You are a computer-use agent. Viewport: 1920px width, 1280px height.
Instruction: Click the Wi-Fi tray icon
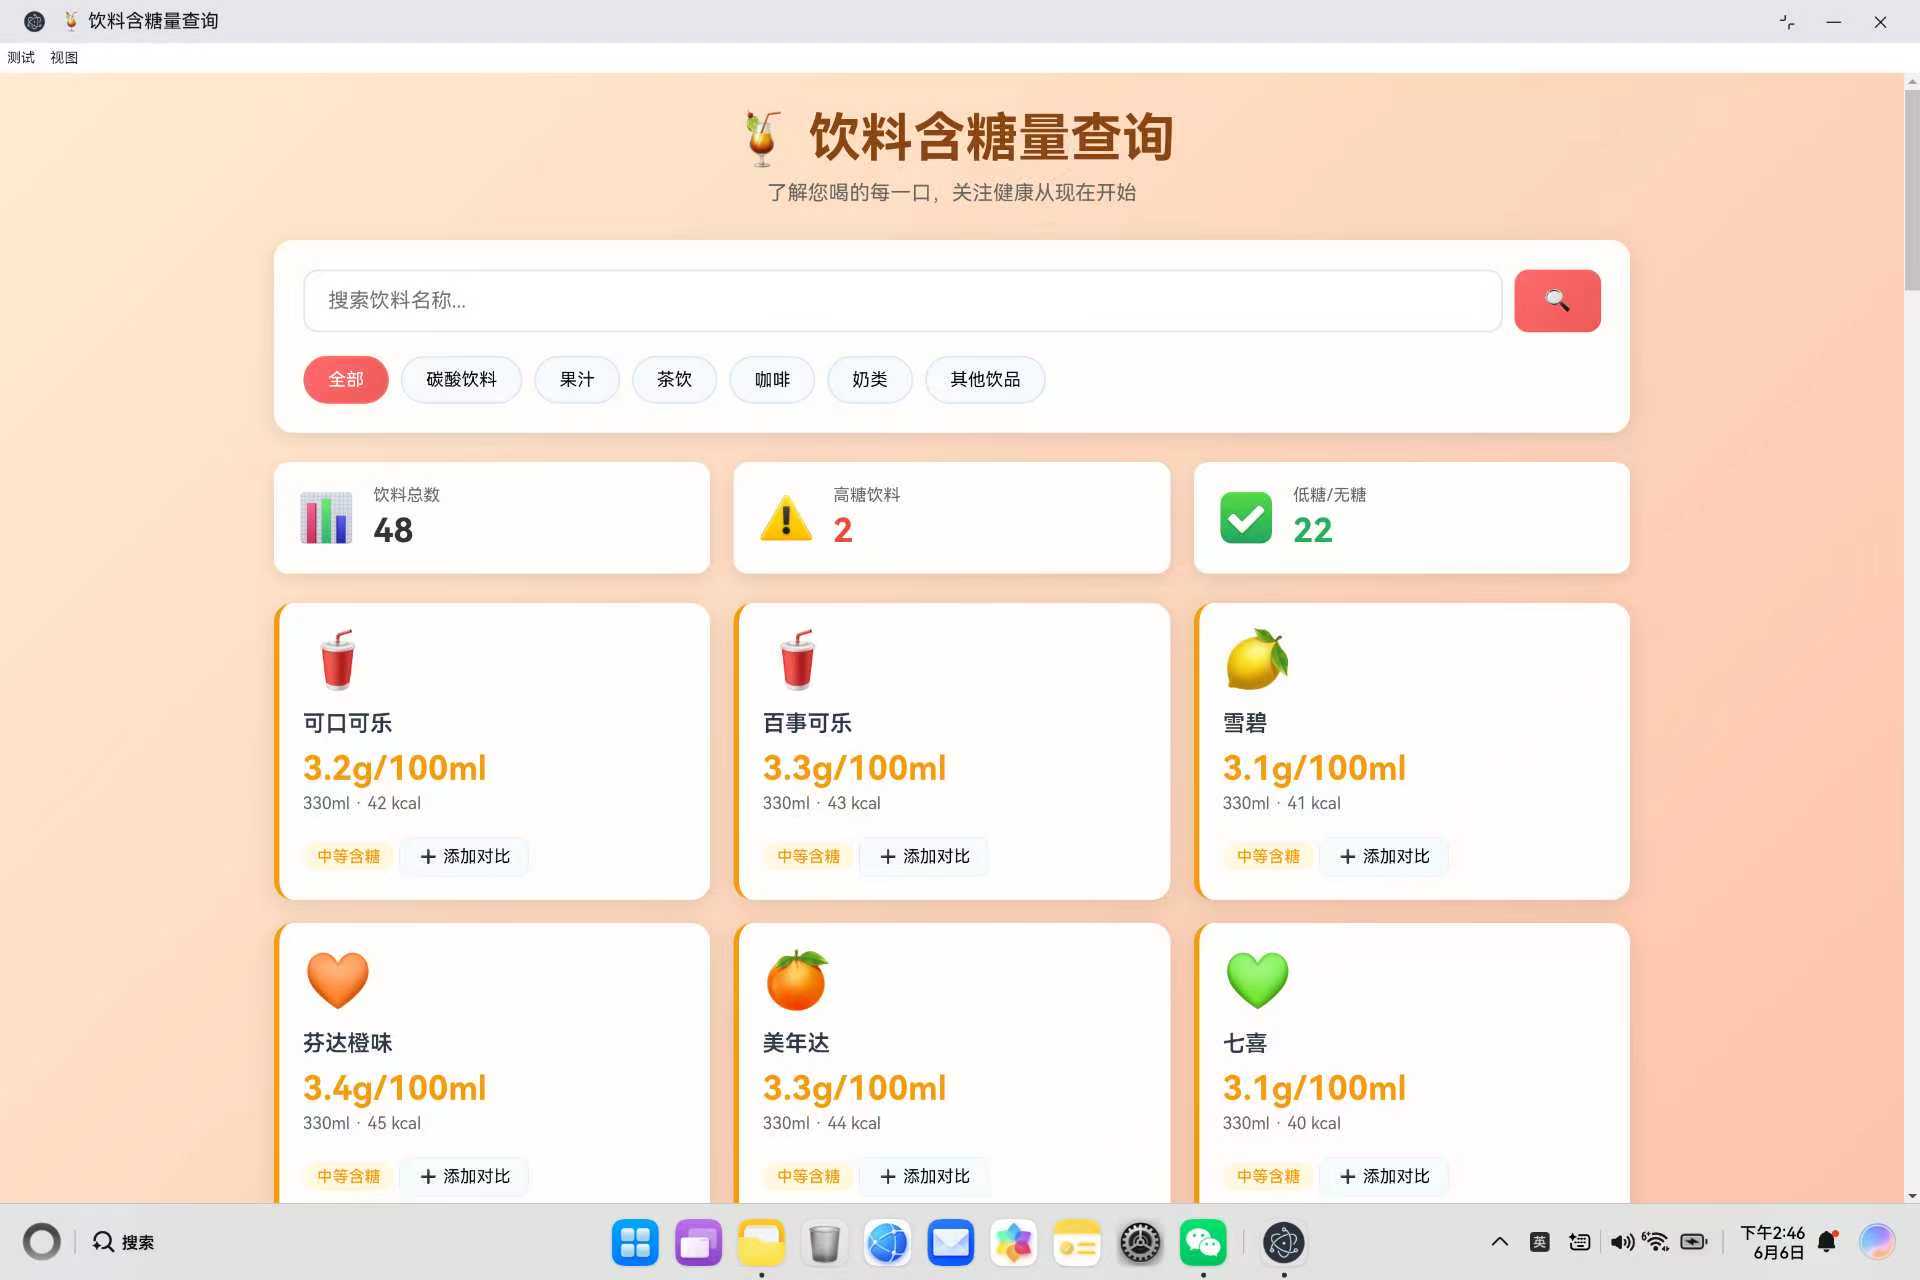pos(1656,1242)
